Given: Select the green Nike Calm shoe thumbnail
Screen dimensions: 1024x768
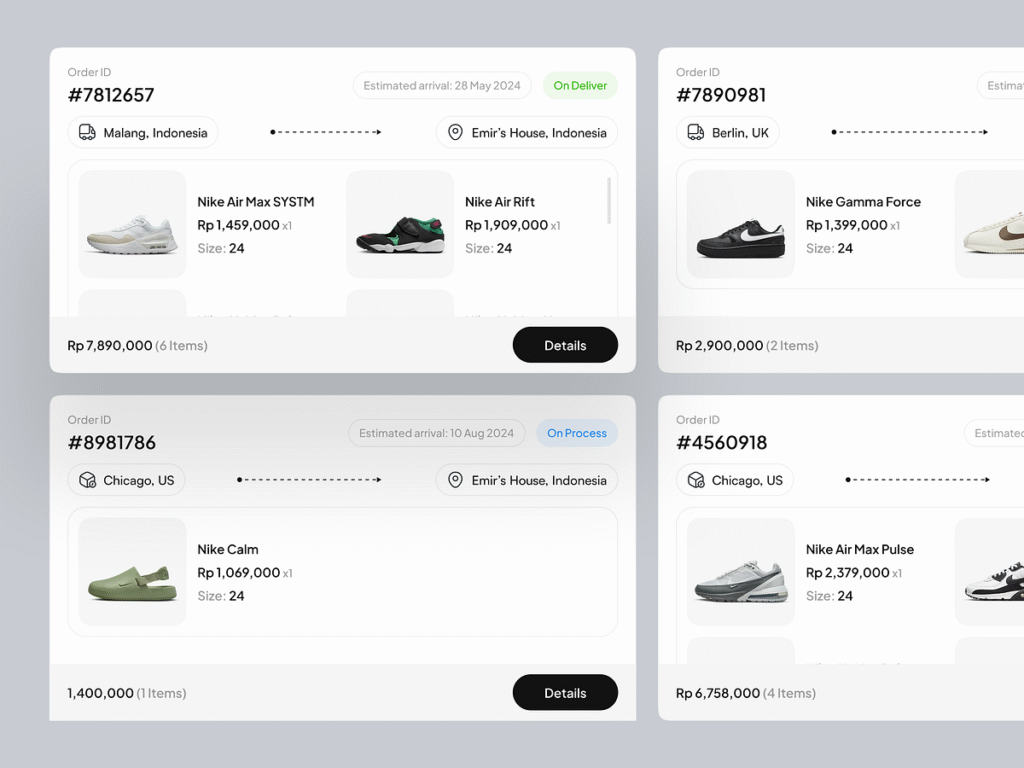Looking at the screenshot, I should (x=132, y=572).
